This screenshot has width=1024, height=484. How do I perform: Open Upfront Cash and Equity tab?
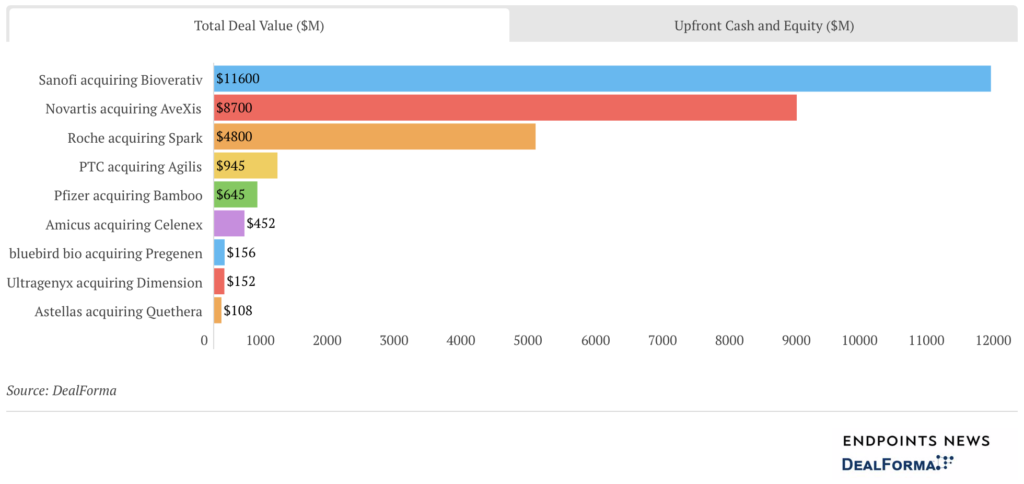click(763, 25)
